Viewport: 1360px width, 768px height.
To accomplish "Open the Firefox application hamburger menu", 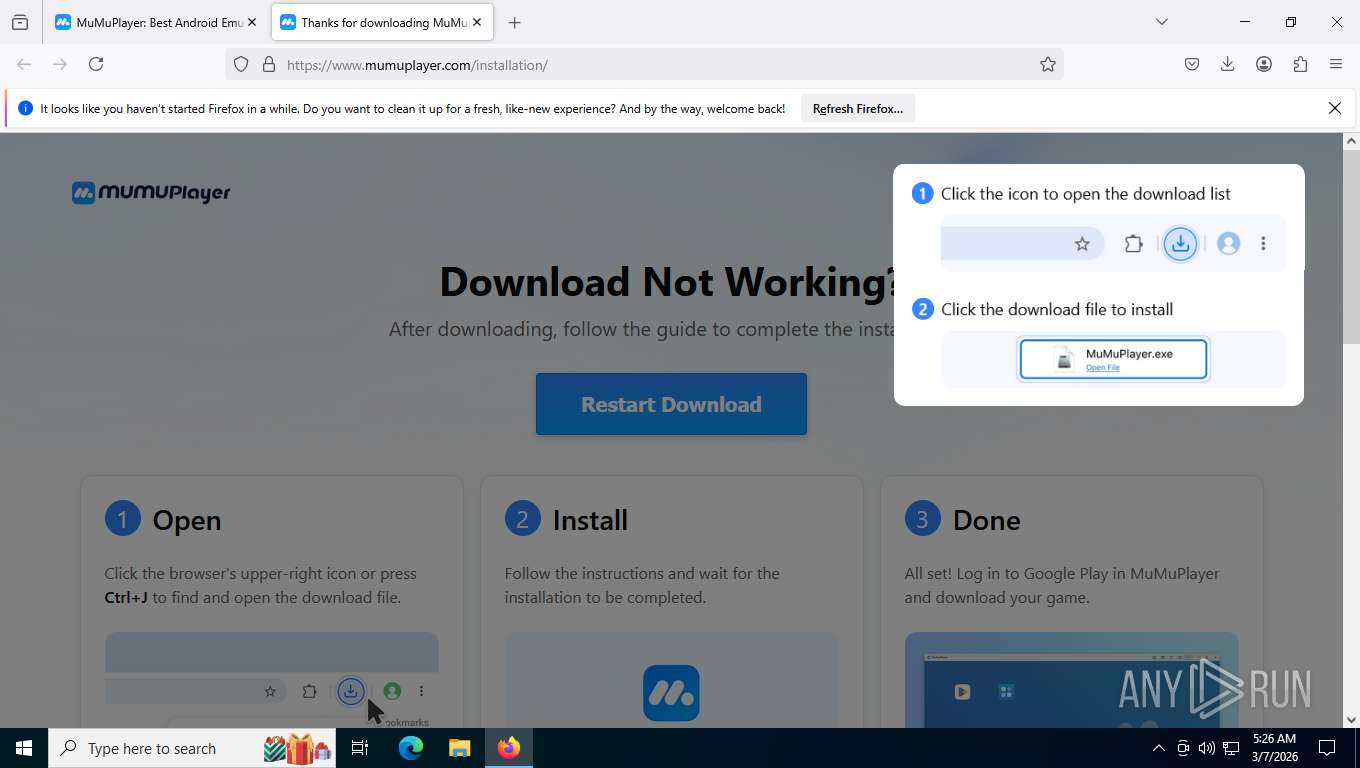I will click(1336, 64).
